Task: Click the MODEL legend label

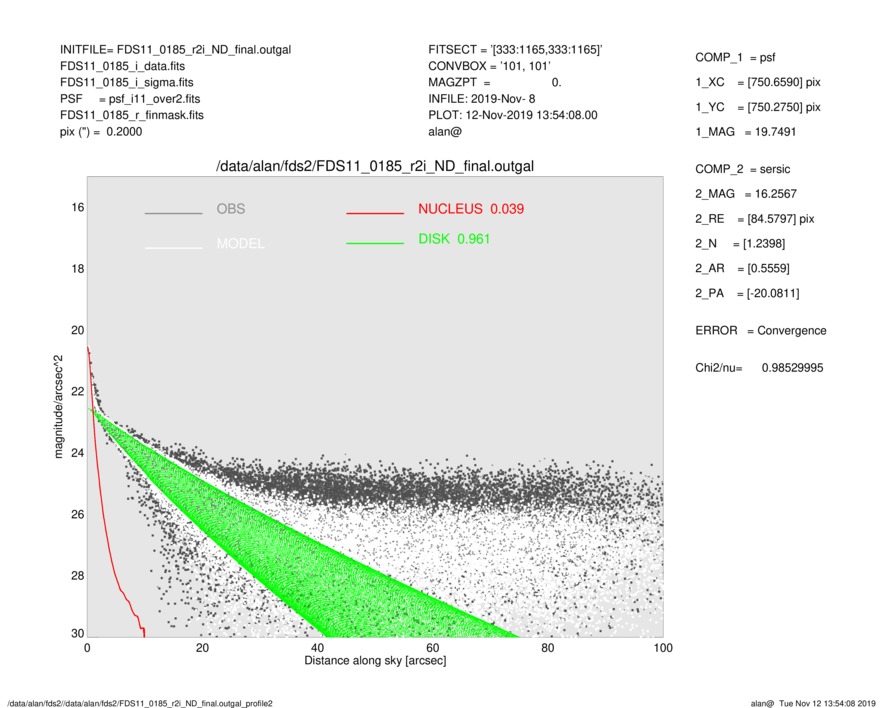Action: point(240,243)
